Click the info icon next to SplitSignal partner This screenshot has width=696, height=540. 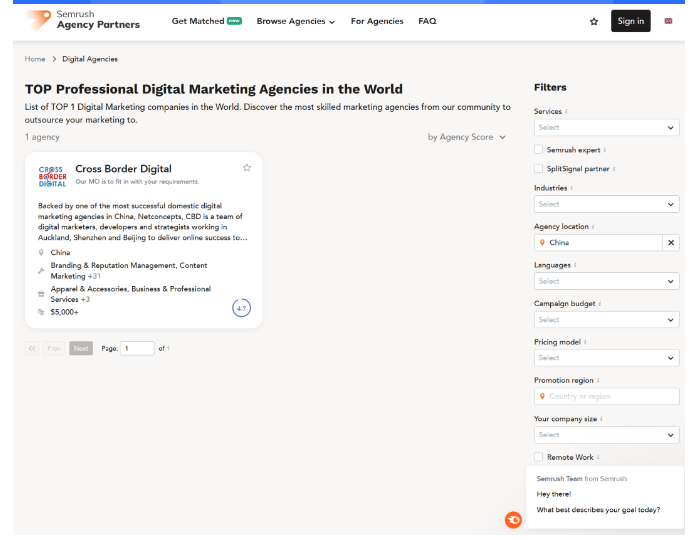614,169
